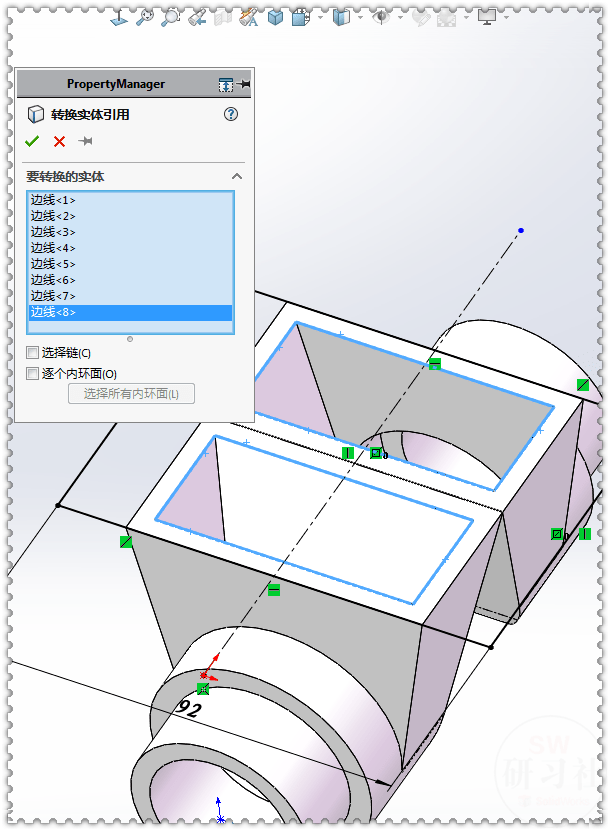Click the Section View icon
This screenshot has height=831, width=610.
tap(223, 19)
